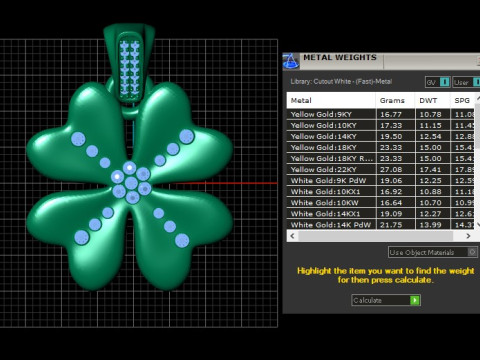Viewport: 480px width, 360px height.
Task: Click the Library: Cutout White label
Action: point(341,81)
